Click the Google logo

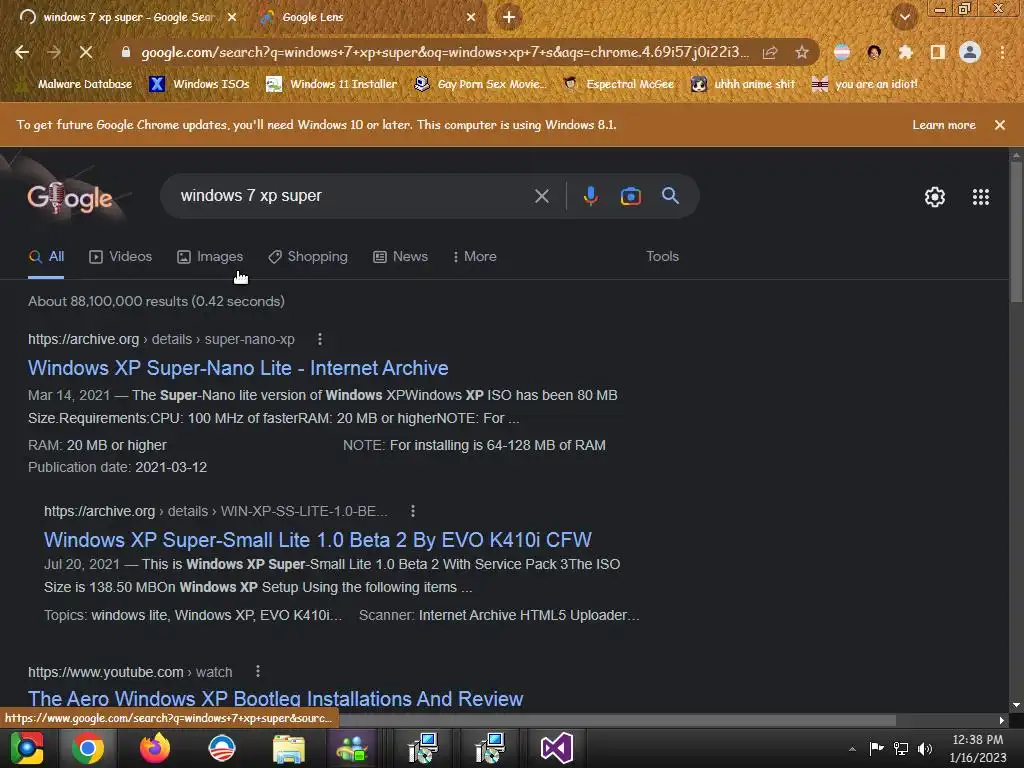click(70, 198)
